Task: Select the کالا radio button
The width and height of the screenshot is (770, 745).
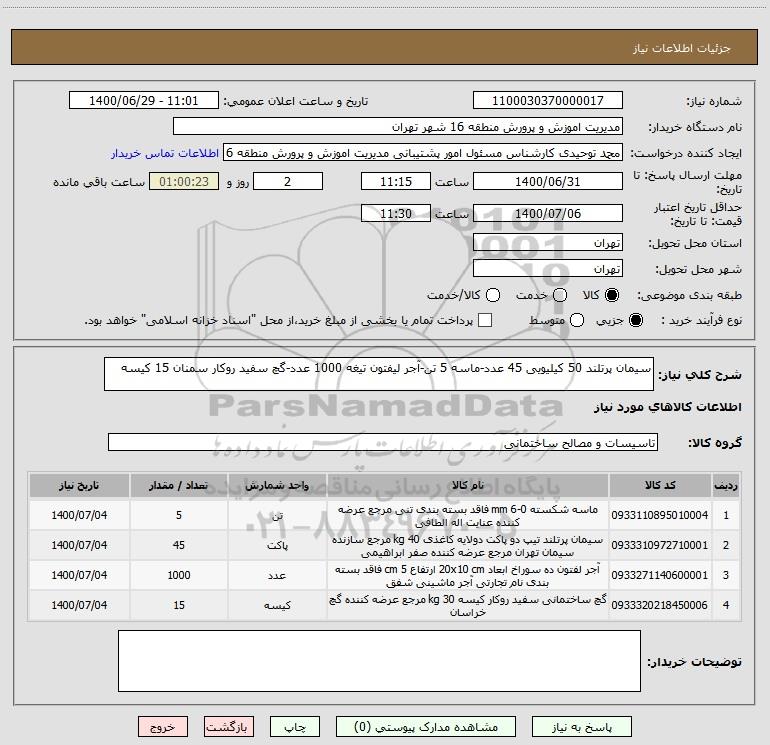Action: (x=612, y=295)
